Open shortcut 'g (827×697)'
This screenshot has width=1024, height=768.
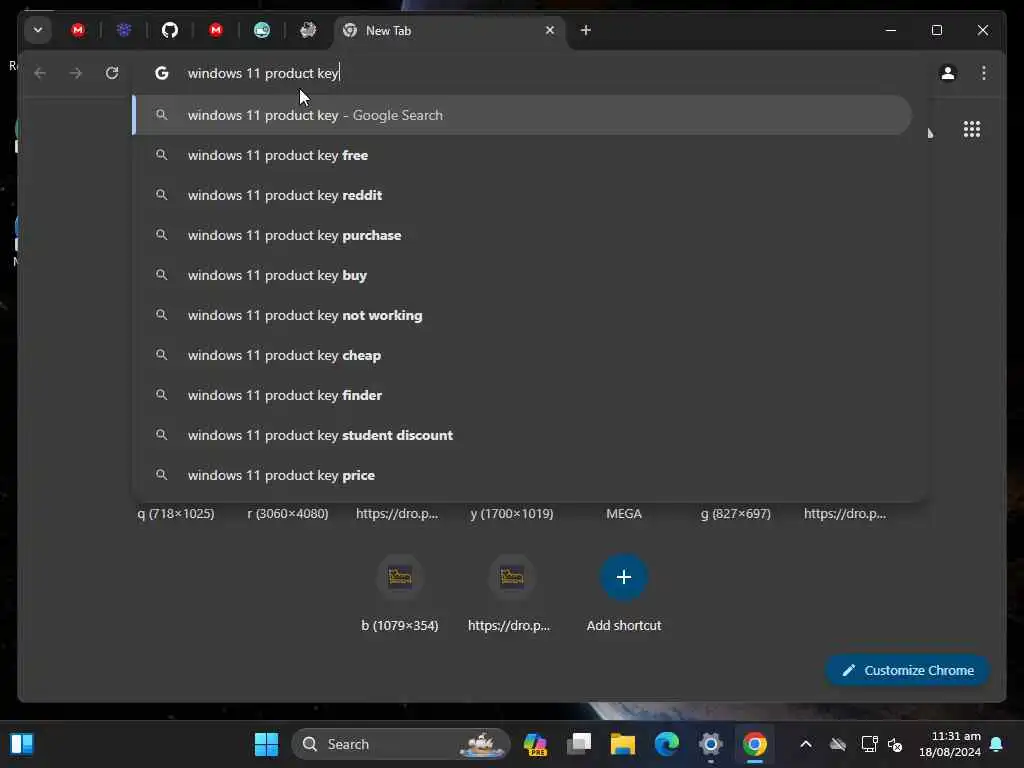pyautogui.click(x=735, y=513)
